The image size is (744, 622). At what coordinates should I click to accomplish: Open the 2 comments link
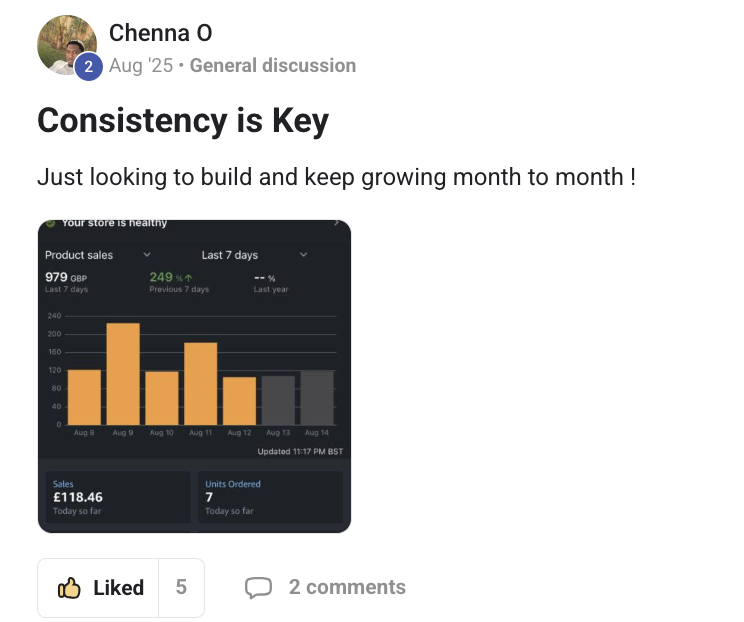[346, 588]
